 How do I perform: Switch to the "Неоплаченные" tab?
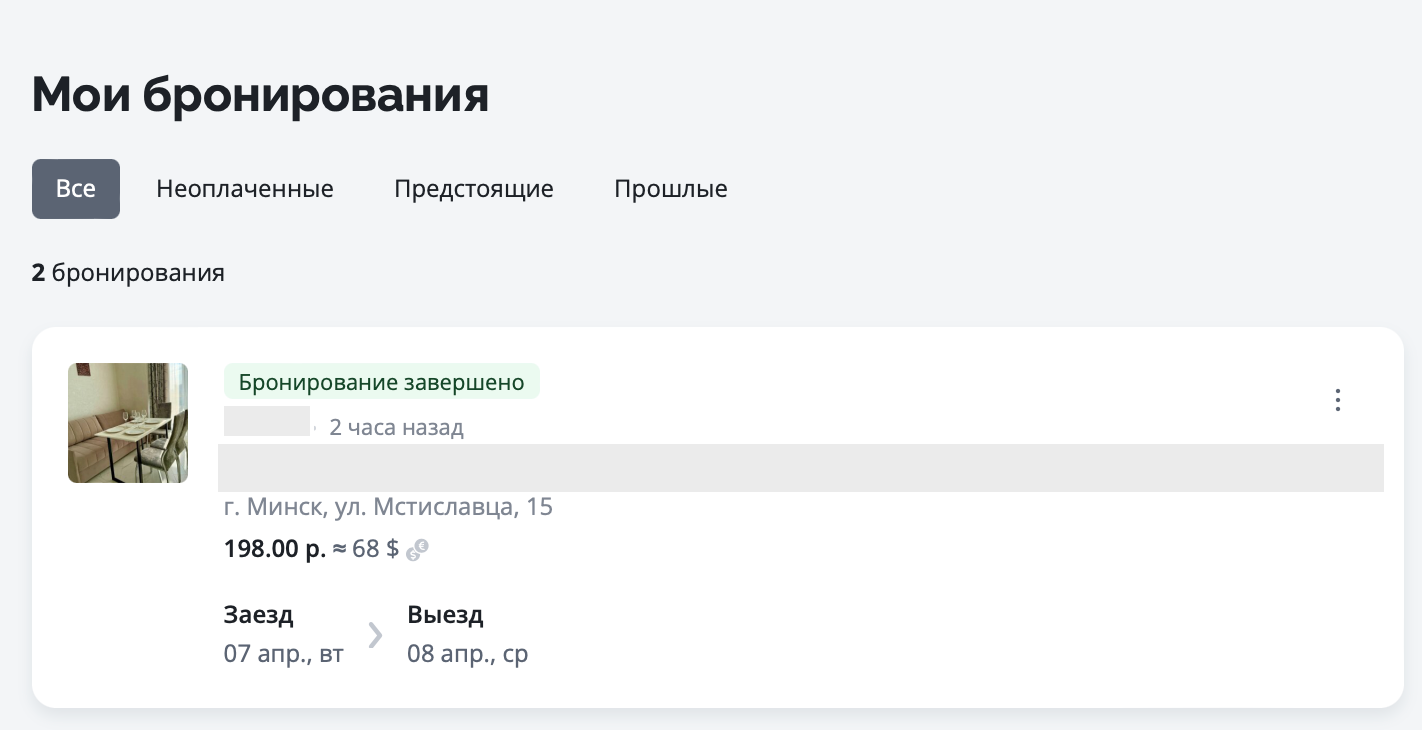[245, 189]
